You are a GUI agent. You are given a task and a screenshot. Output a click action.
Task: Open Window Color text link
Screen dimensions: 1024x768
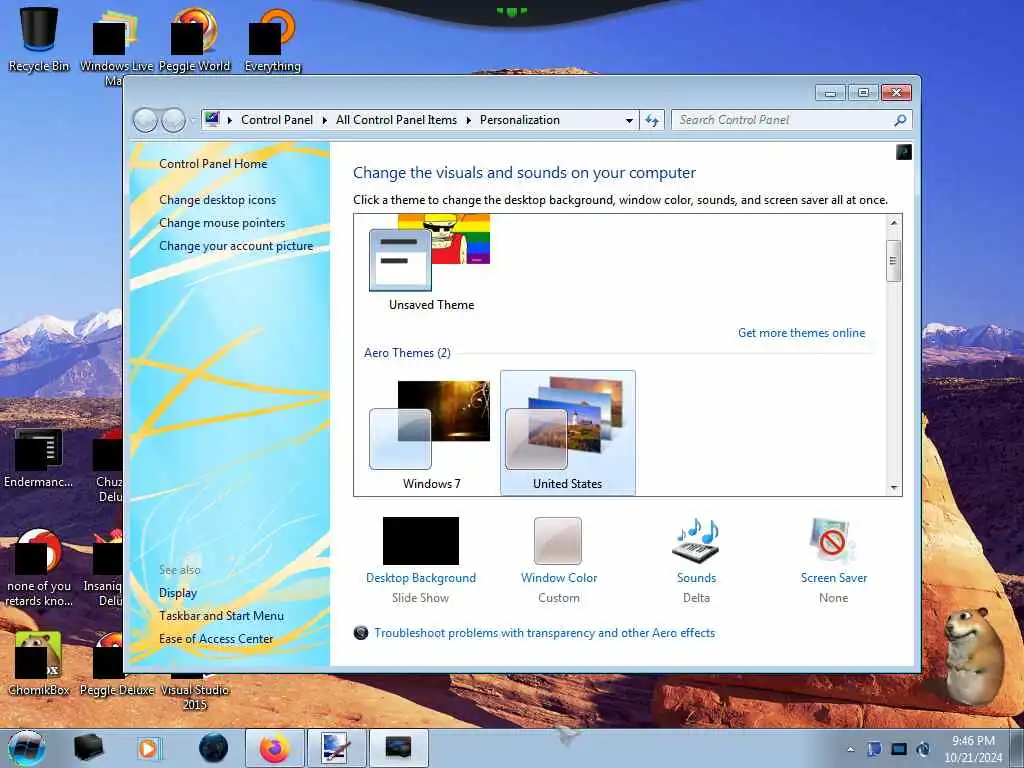559,578
